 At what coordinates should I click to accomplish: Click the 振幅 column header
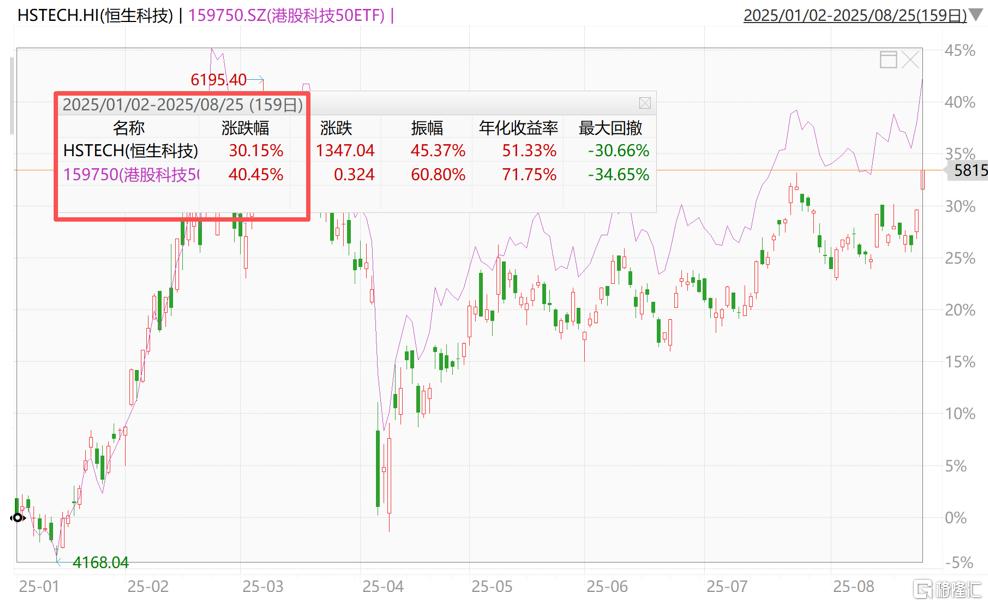point(427,128)
